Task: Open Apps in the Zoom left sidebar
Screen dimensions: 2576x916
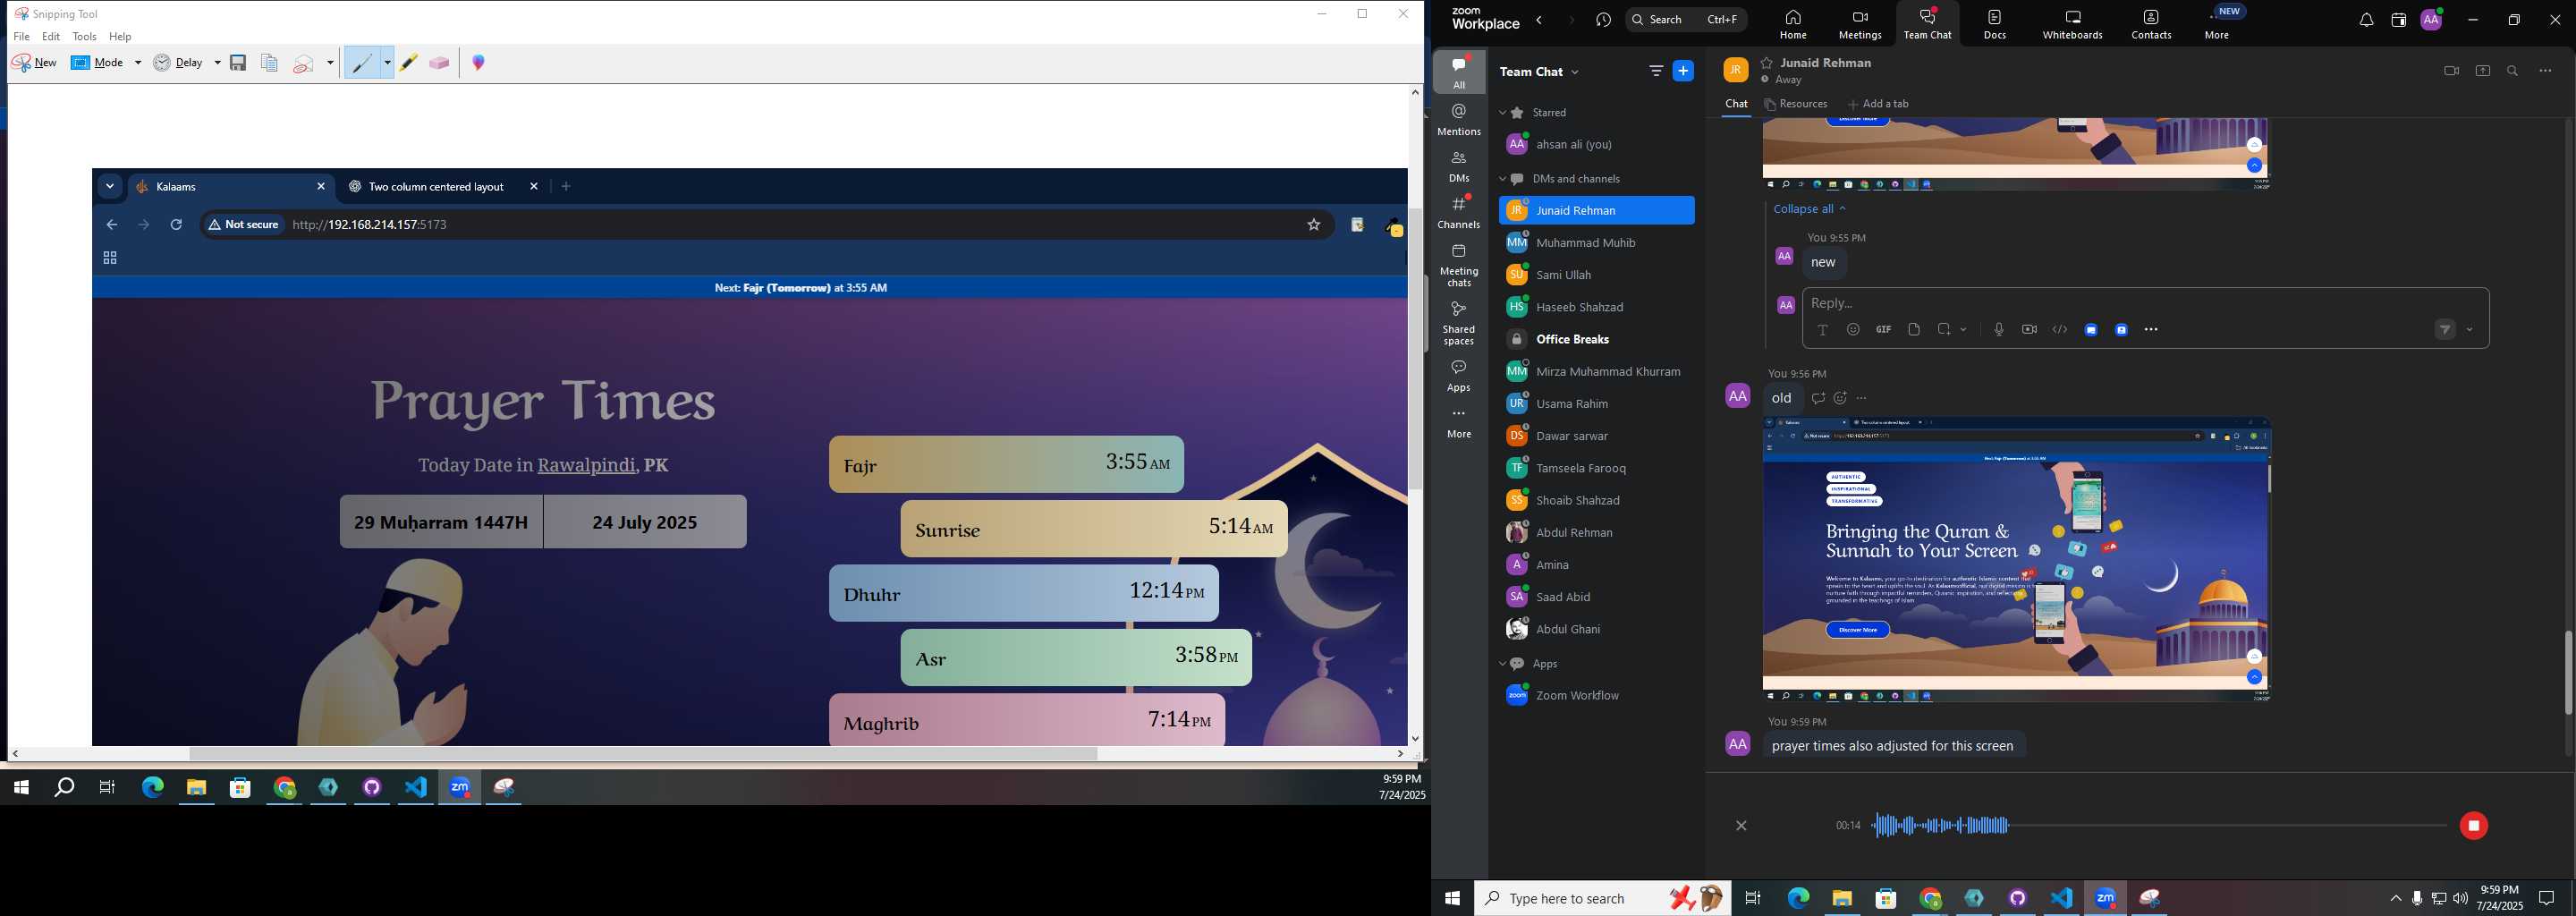Action: (x=1459, y=375)
